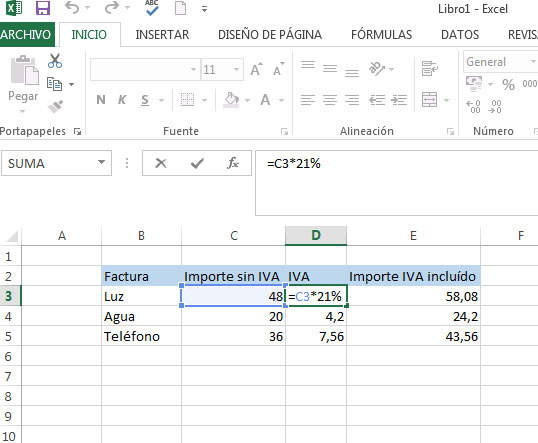Click the Undo arrow button
Image resolution: width=538 pixels, height=443 pixels.
72,8
